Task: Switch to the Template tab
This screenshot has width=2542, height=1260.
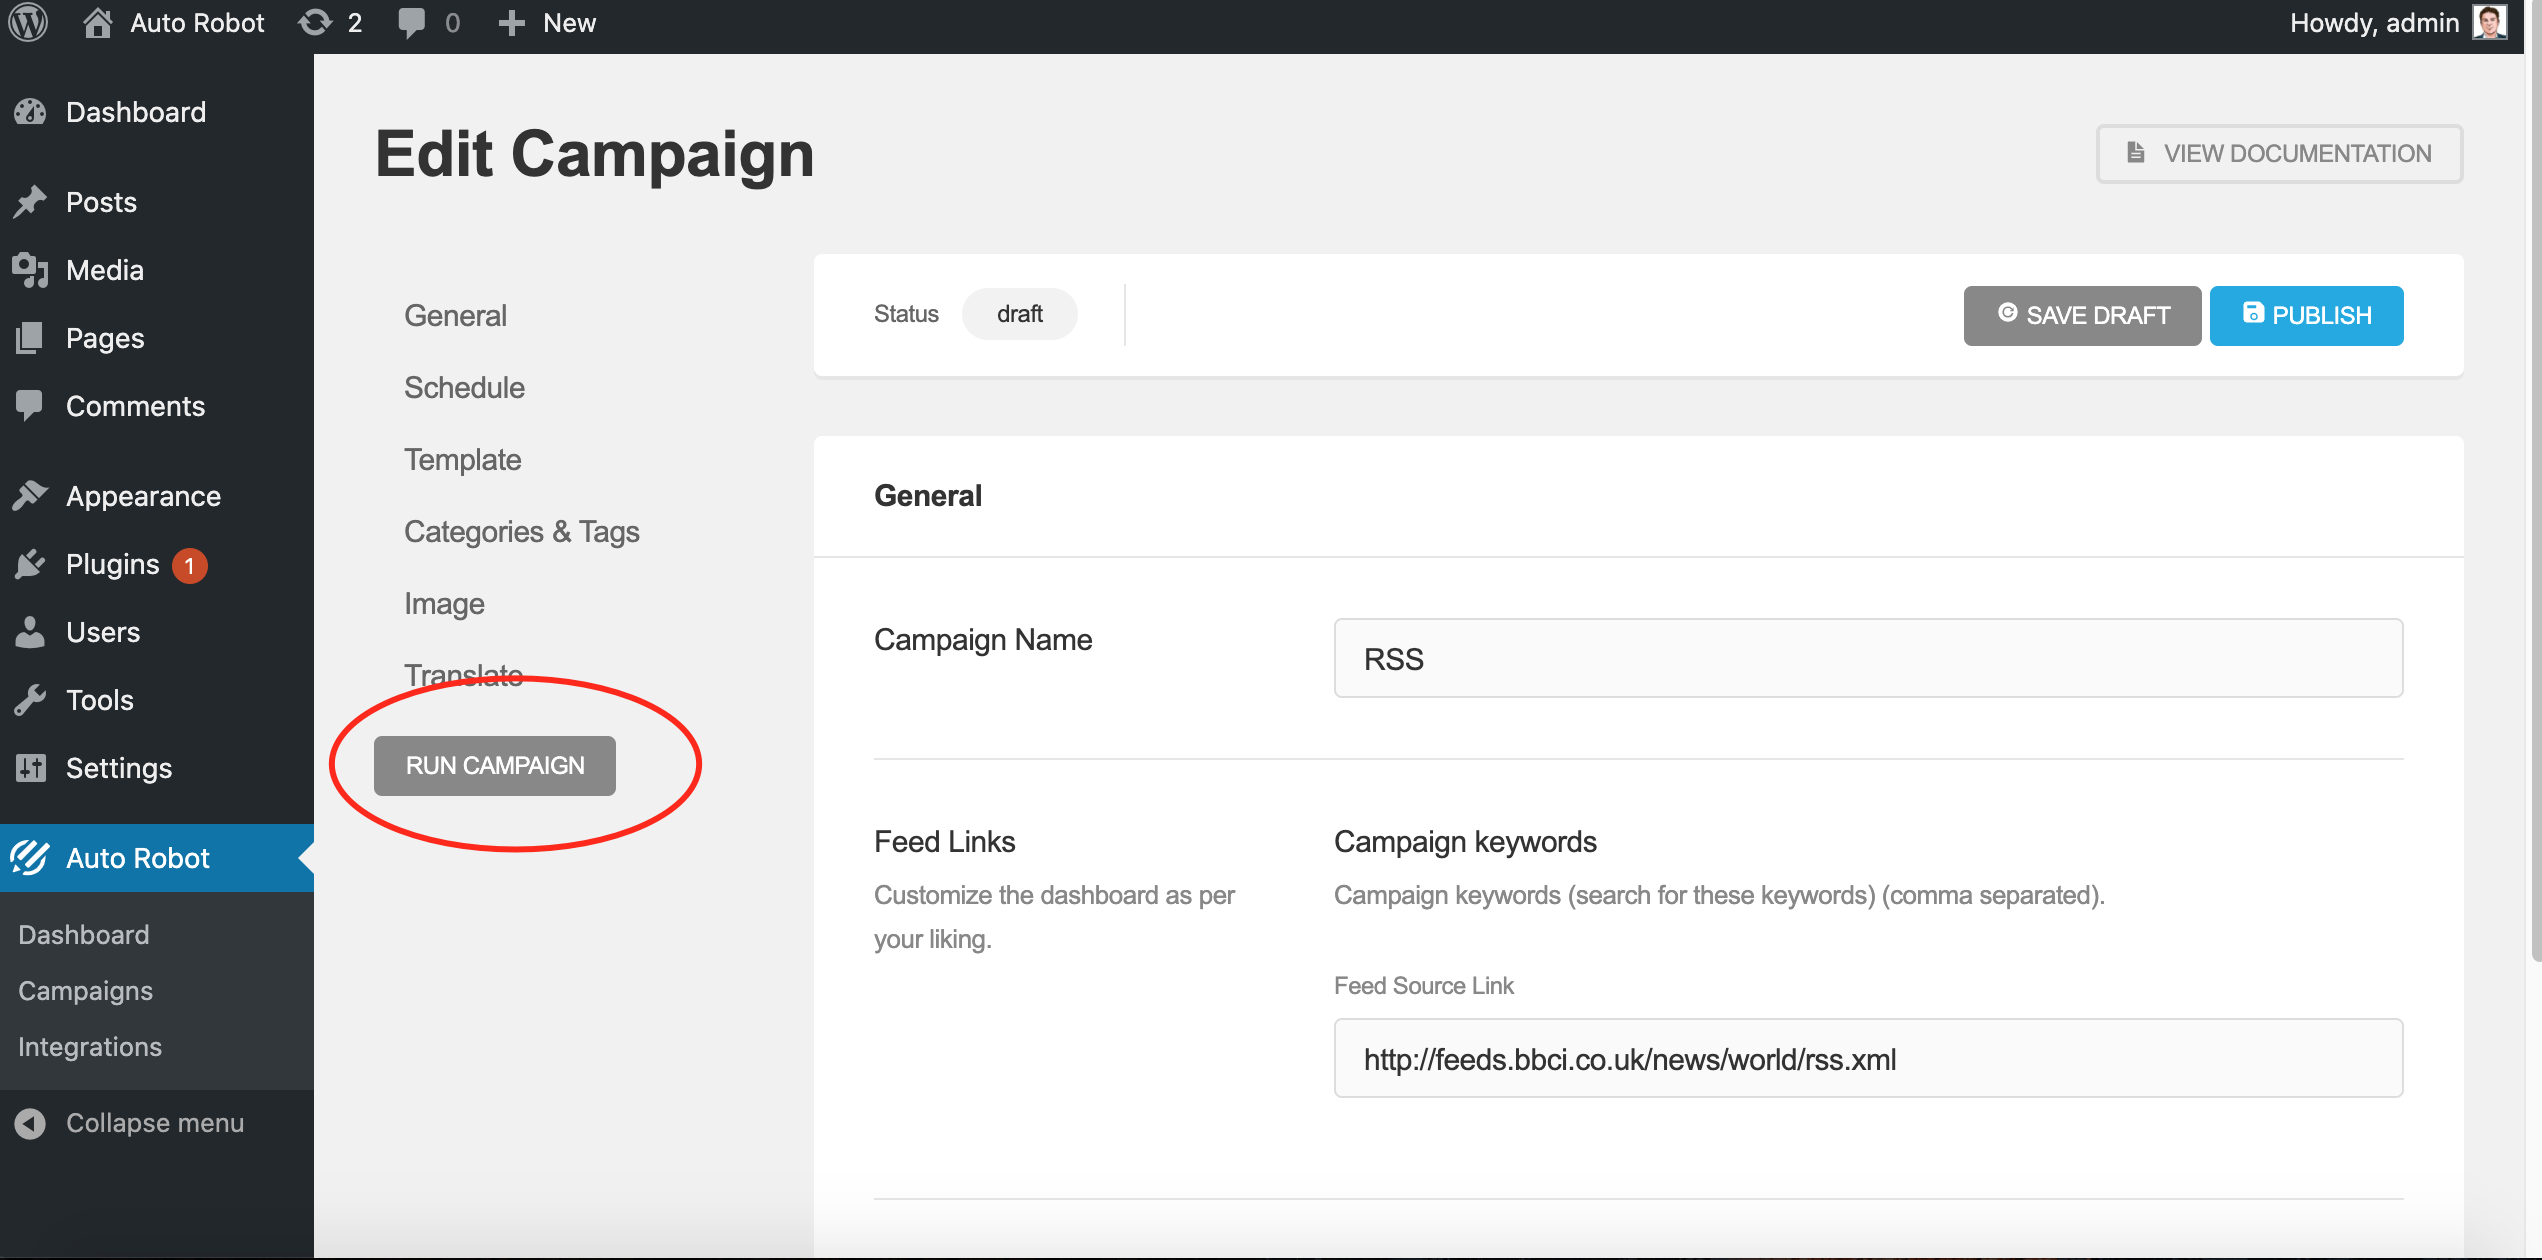Action: [x=462, y=459]
